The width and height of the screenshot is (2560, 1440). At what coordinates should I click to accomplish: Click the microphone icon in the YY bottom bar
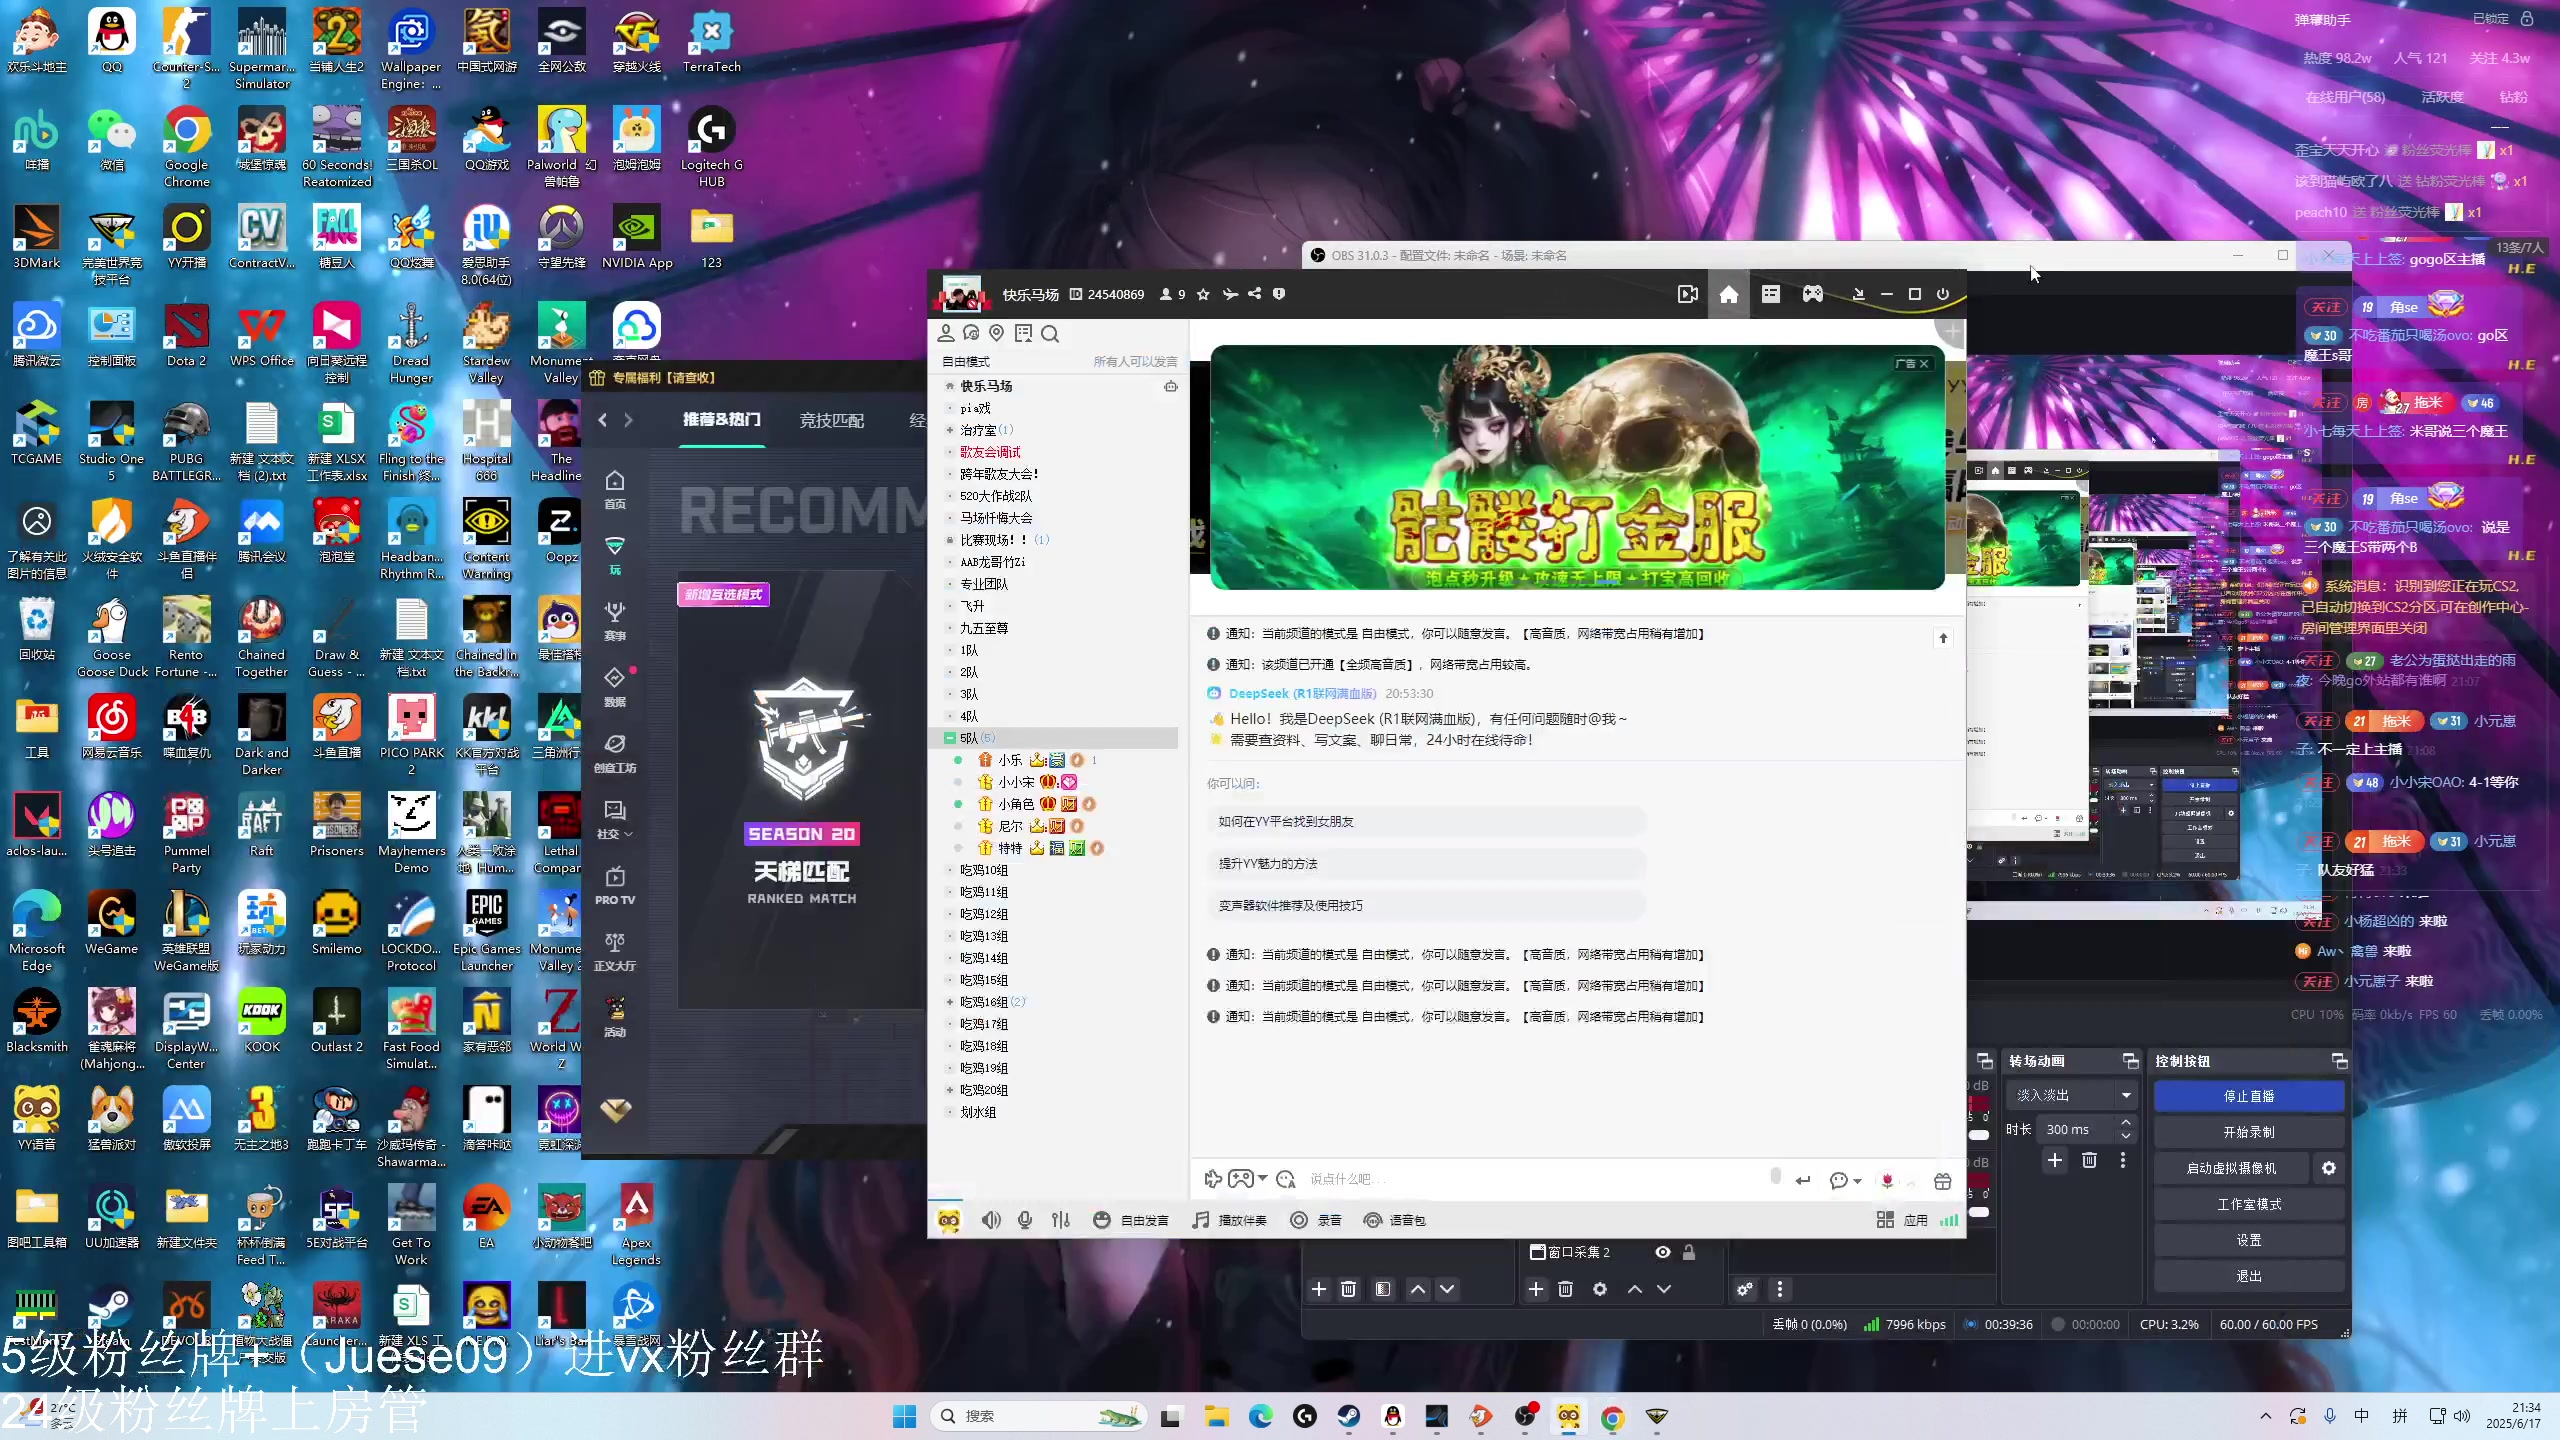1025,1220
